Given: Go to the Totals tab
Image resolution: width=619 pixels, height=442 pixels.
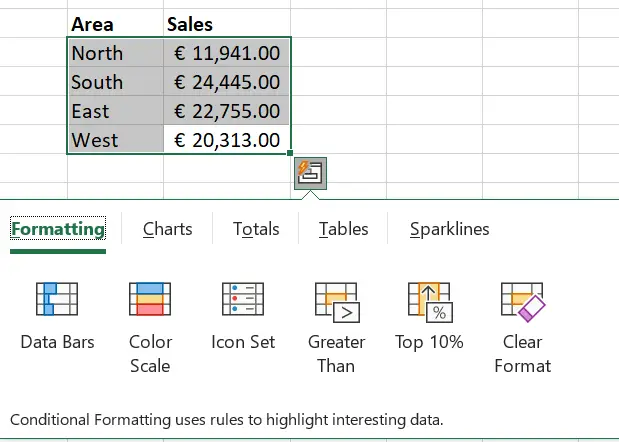Looking at the screenshot, I should click(256, 229).
